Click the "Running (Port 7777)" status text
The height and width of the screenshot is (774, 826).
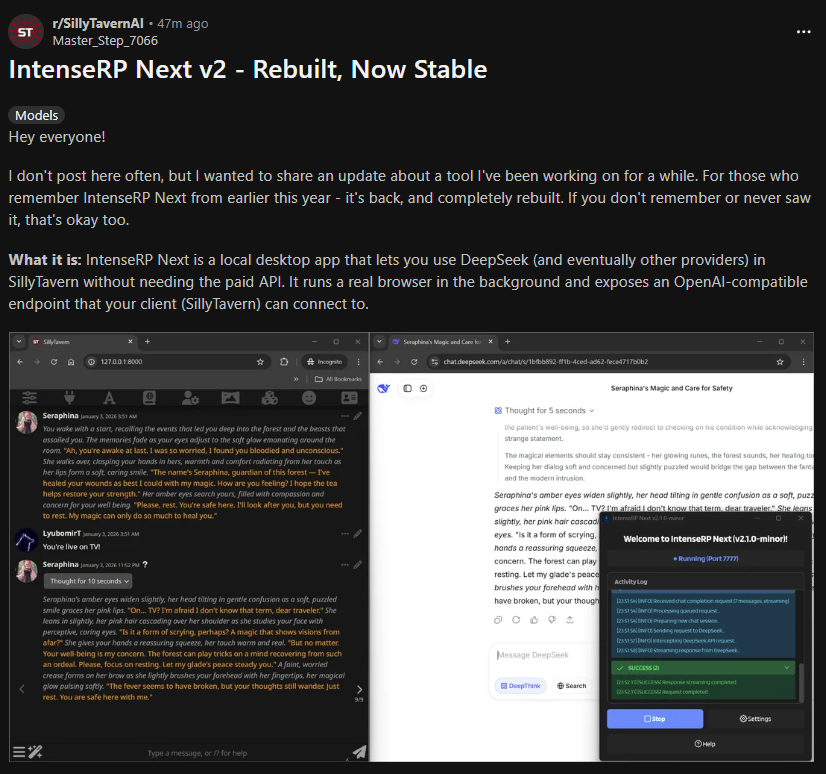(705, 559)
